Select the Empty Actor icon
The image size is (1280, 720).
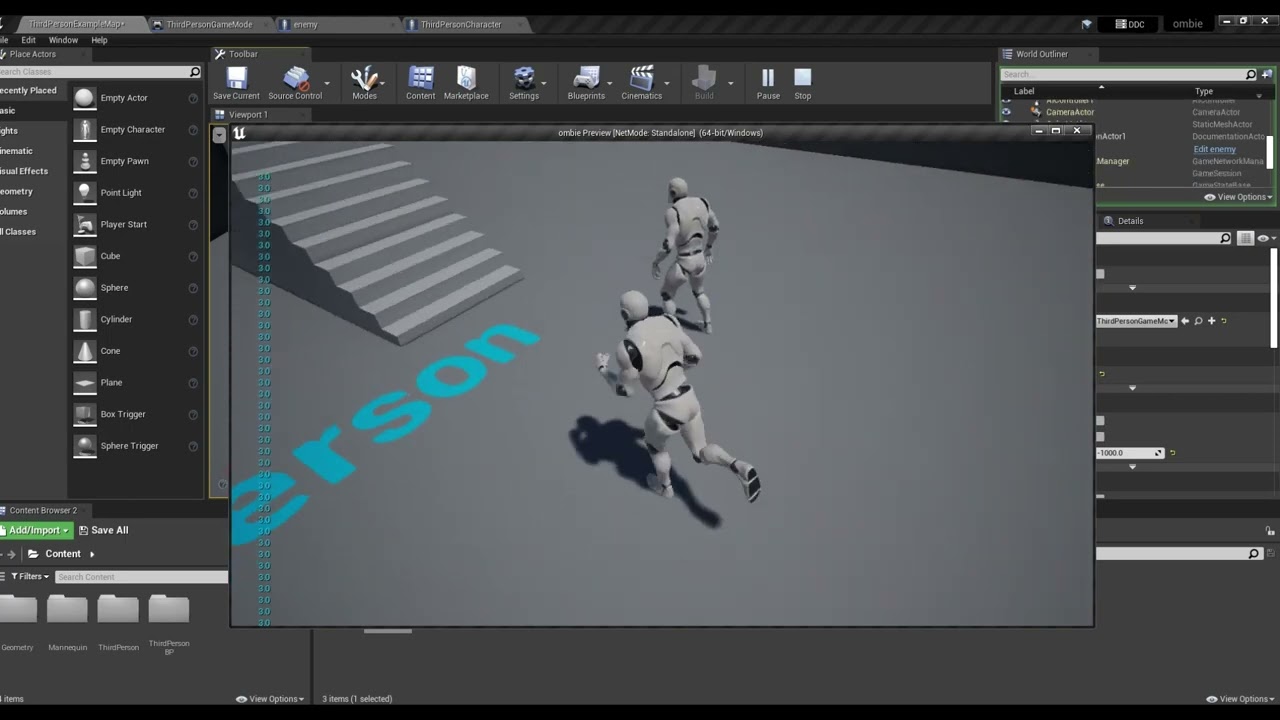85,98
